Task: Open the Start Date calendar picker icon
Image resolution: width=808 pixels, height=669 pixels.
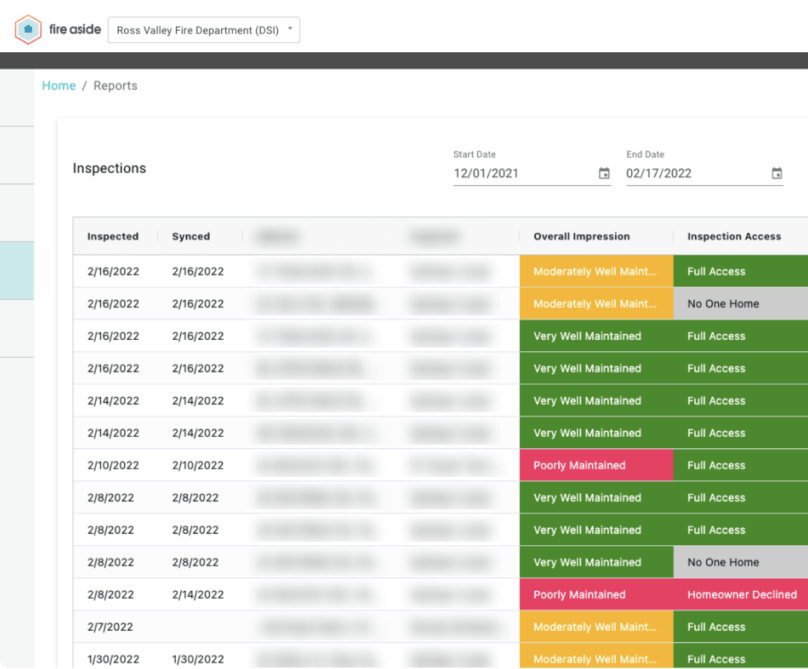Action: [x=604, y=173]
